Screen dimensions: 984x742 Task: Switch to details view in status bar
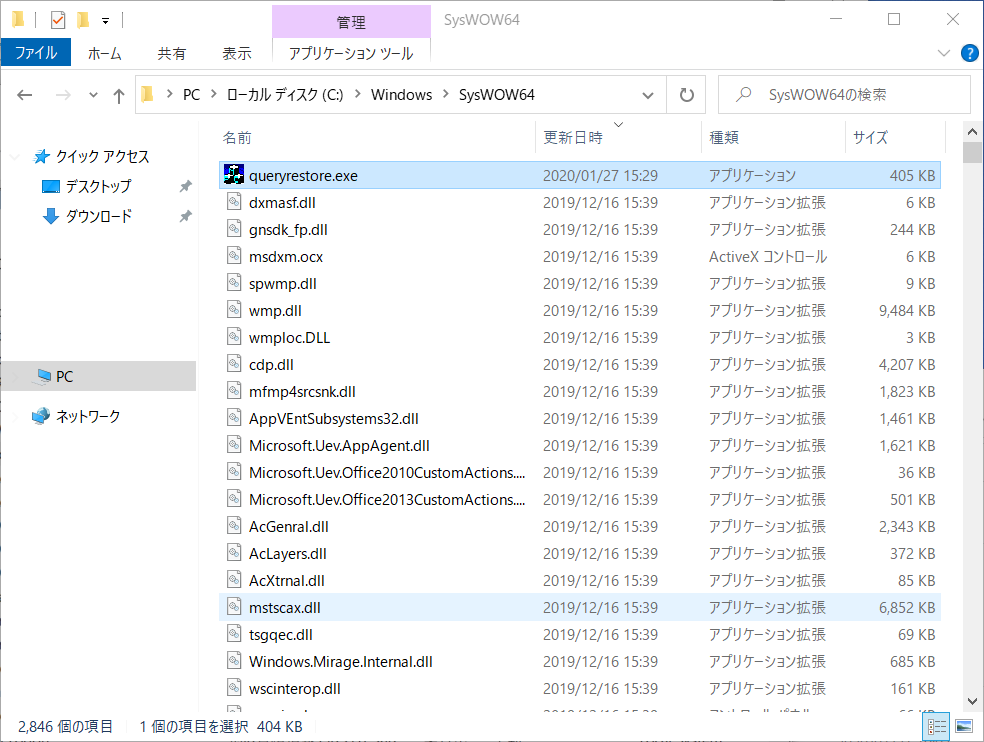coord(936,727)
